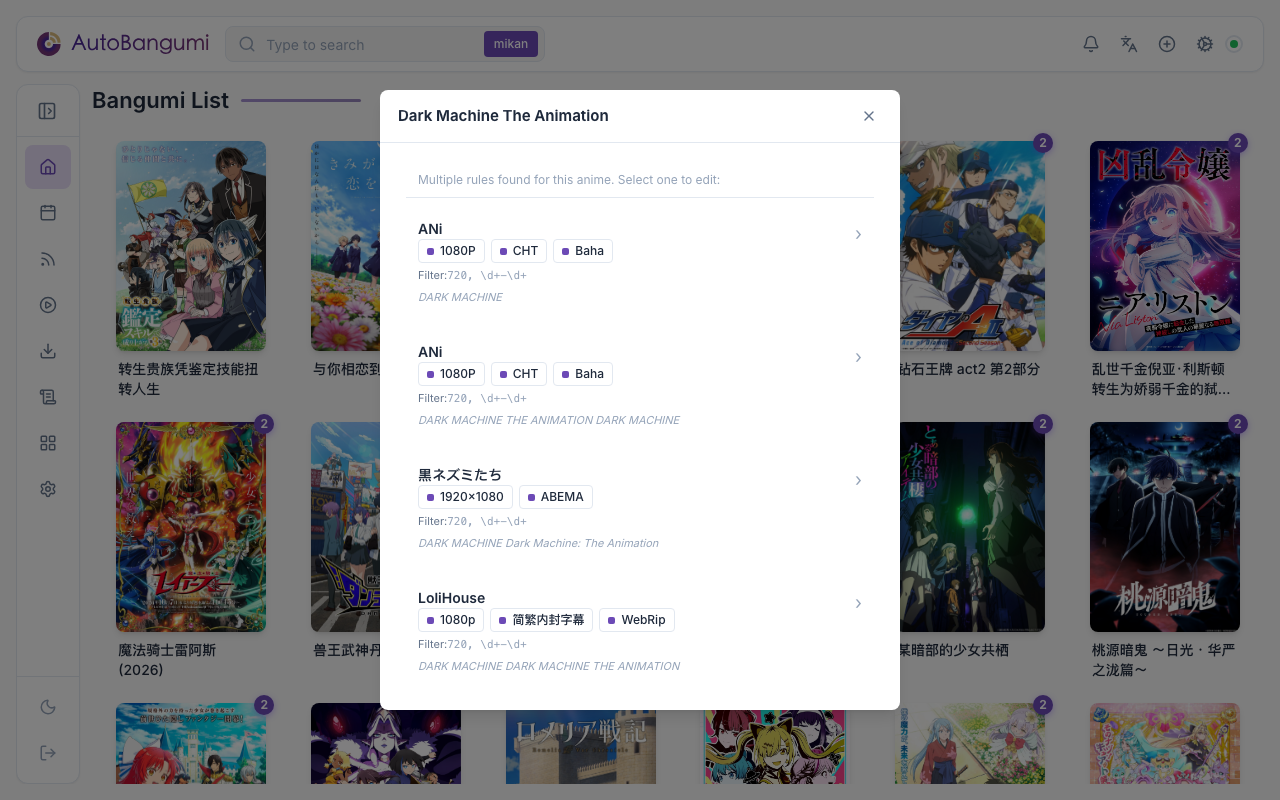Viewport: 1280px width, 800px height.
Task: Click the WebRip tag
Action: click(637, 620)
